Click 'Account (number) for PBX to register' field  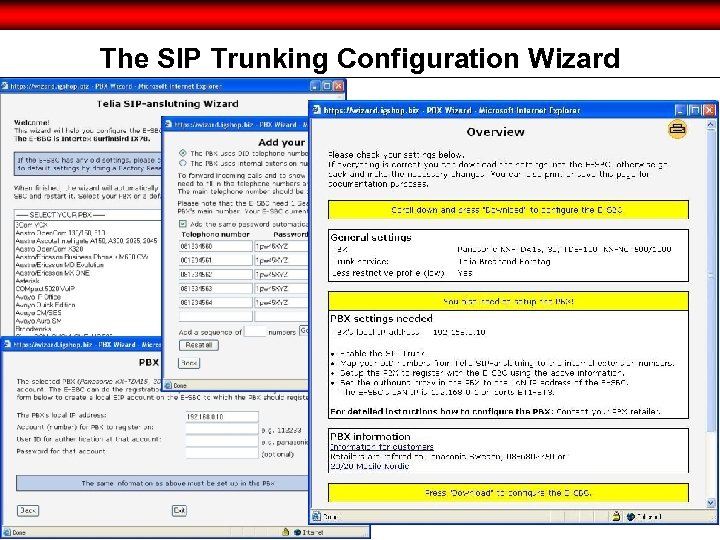pos(222,429)
